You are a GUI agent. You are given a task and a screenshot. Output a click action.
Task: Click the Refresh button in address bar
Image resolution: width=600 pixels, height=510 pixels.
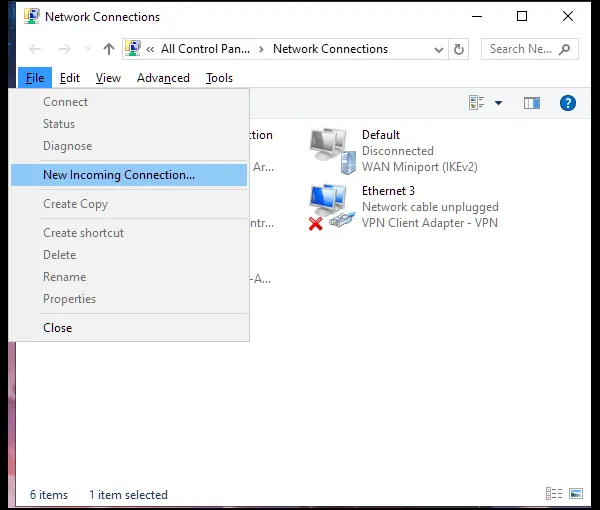coord(459,49)
